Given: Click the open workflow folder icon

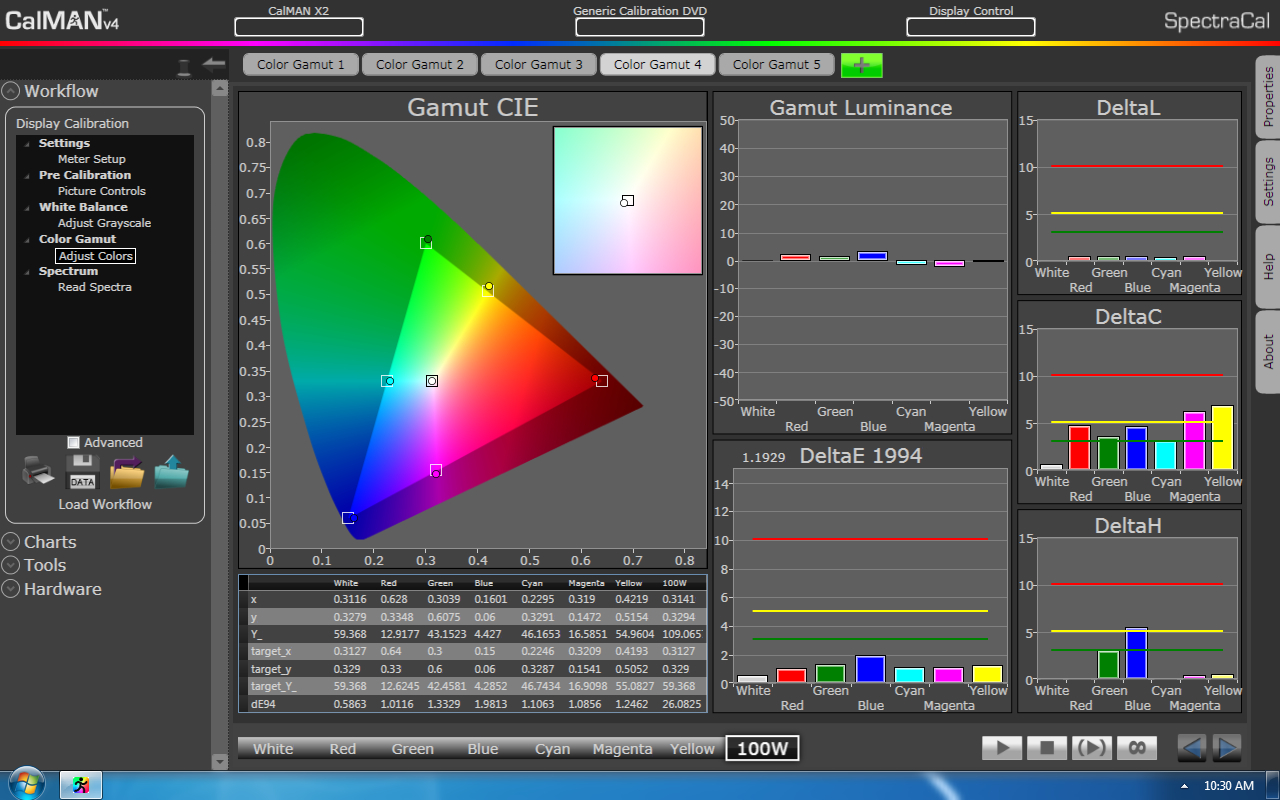Looking at the screenshot, I should tap(127, 472).
